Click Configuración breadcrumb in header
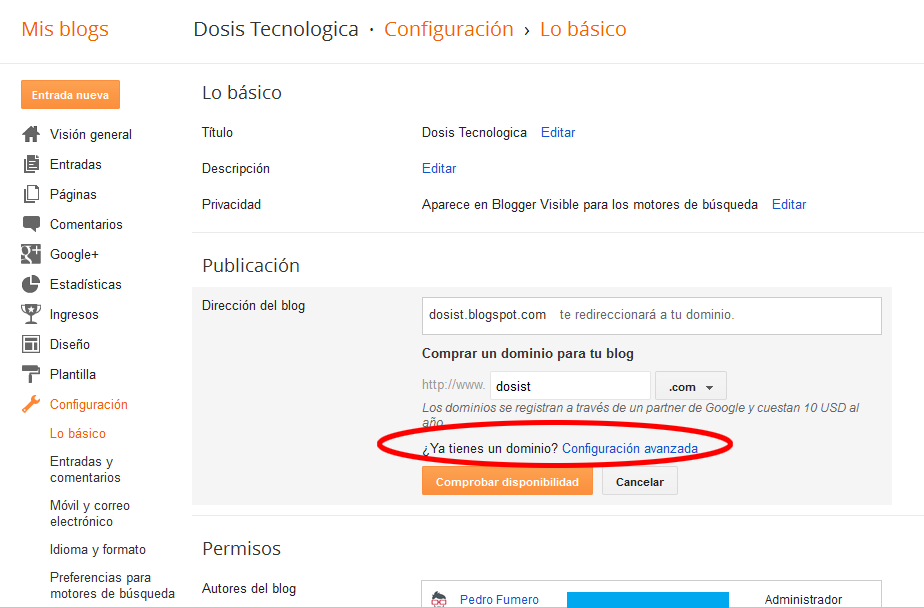The height and width of the screenshot is (608, 924). coord(448,29)
